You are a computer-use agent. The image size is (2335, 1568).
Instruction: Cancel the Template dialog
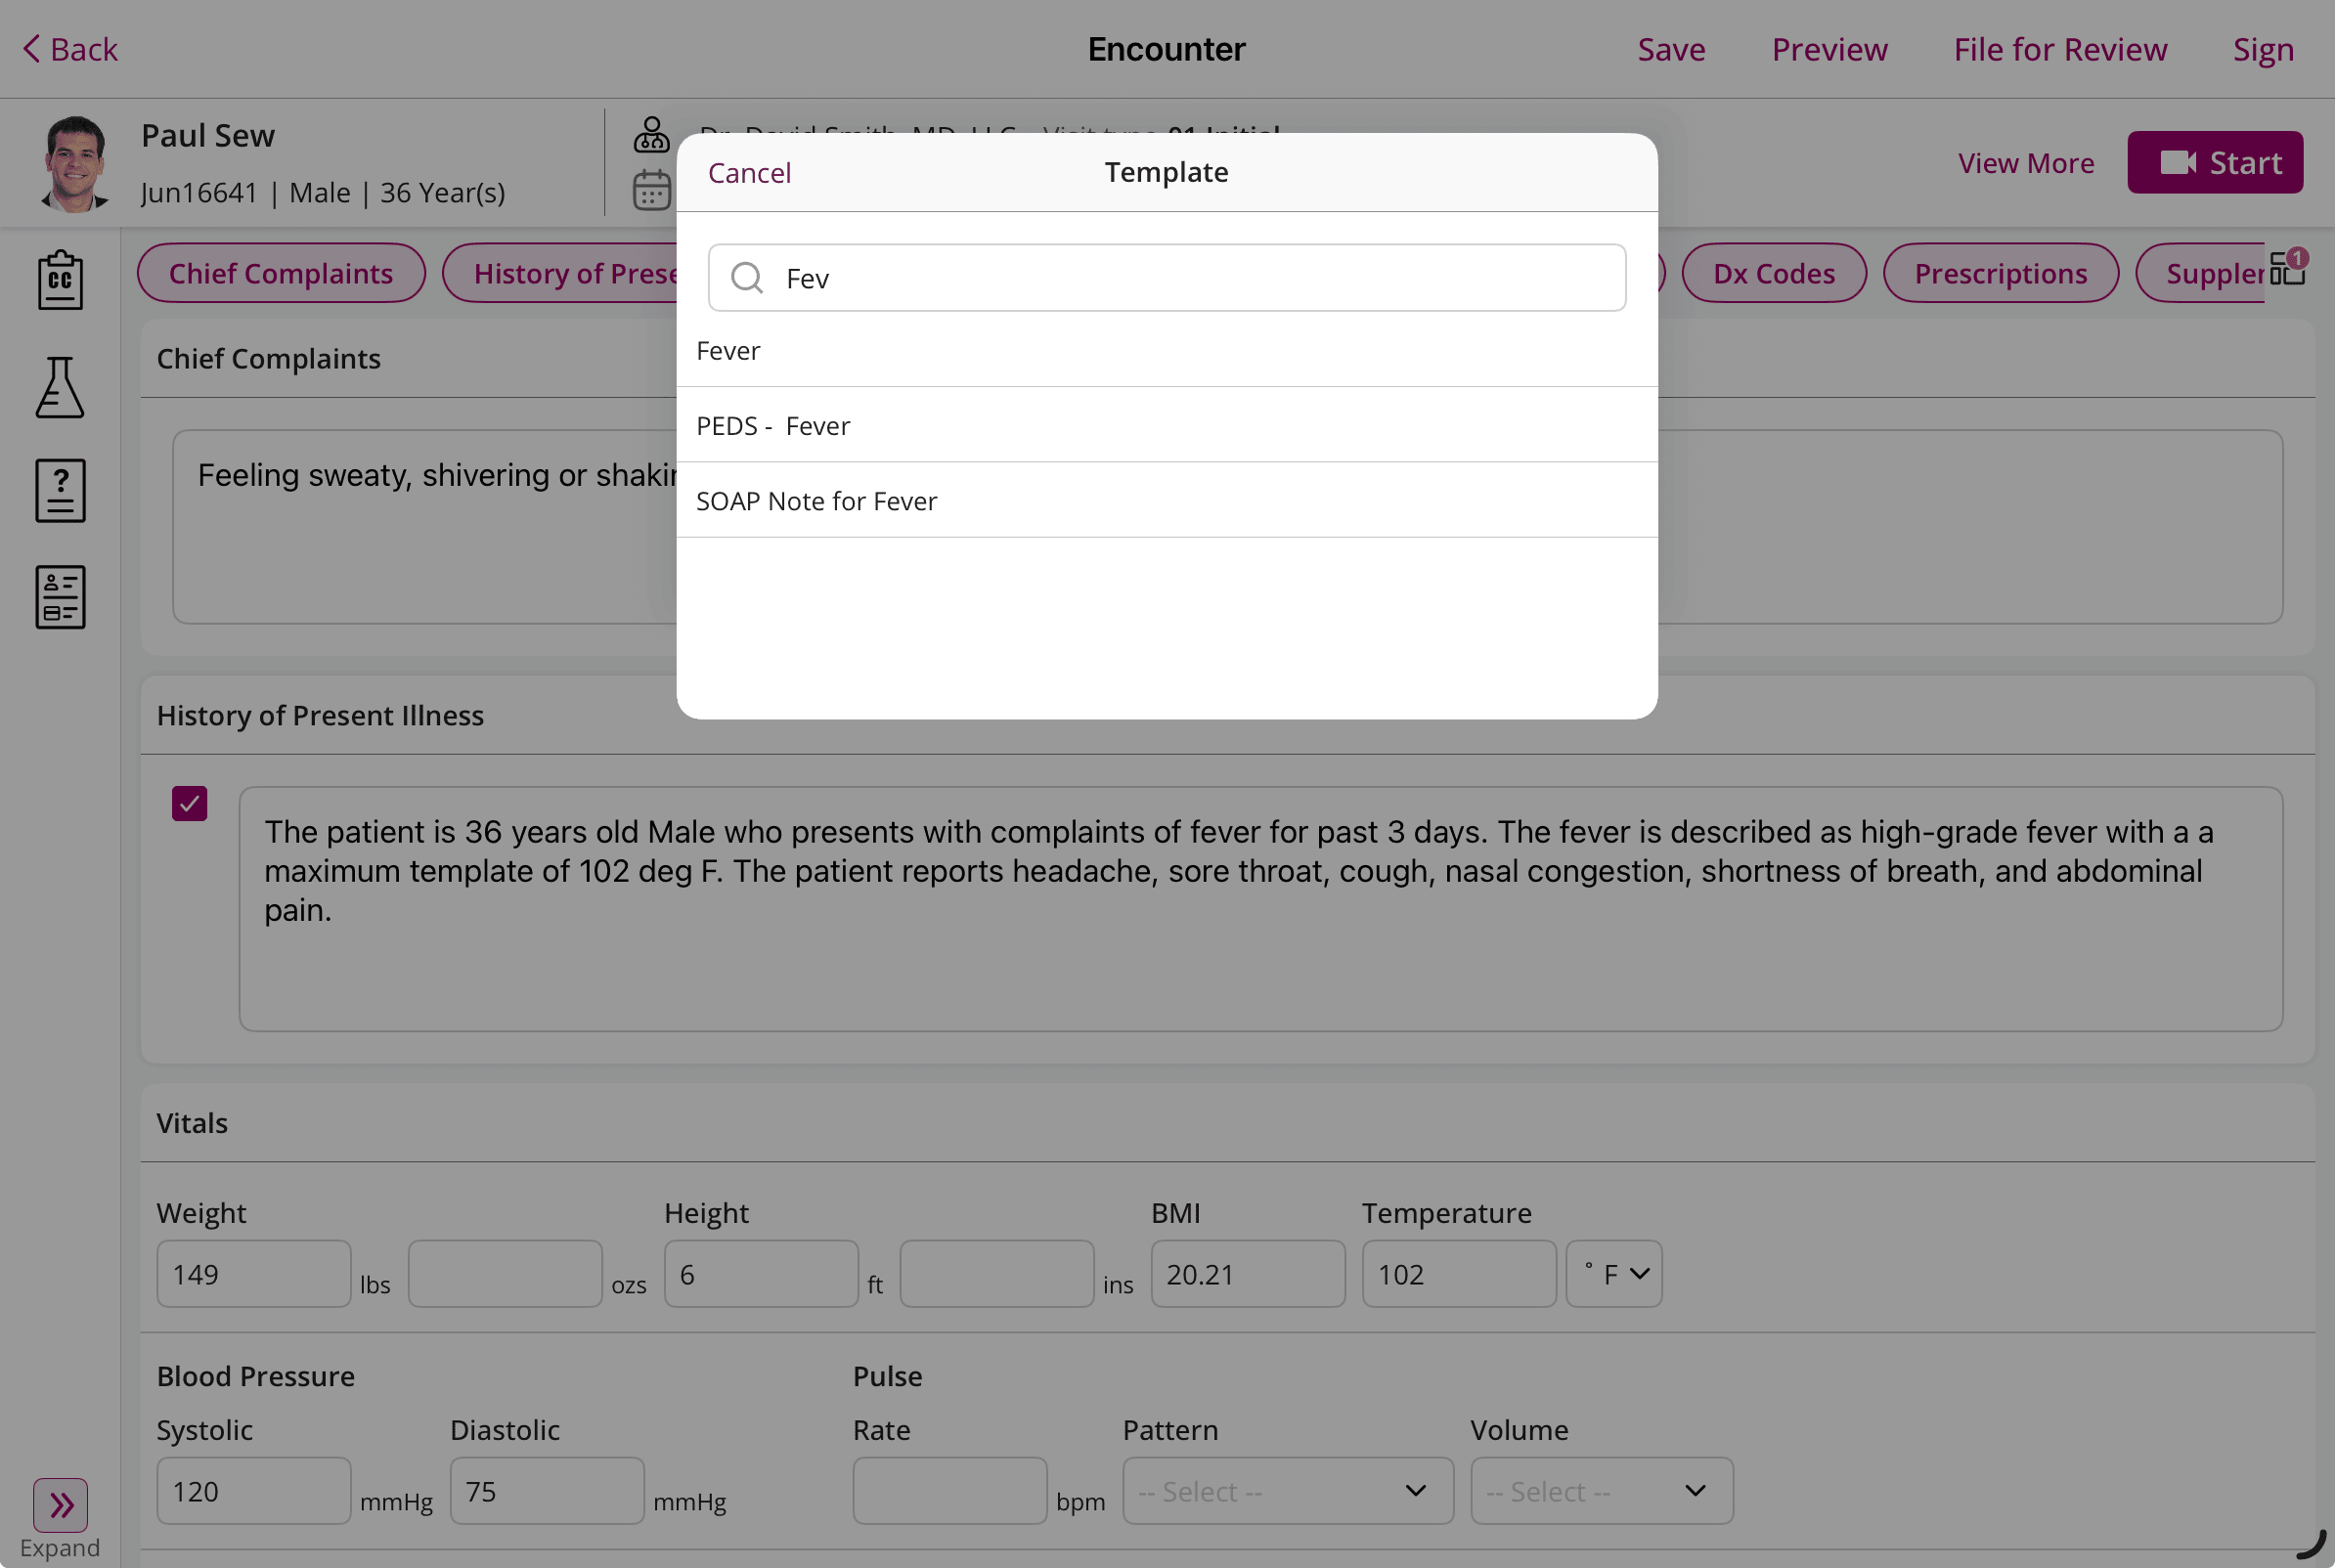click(749, 173)
